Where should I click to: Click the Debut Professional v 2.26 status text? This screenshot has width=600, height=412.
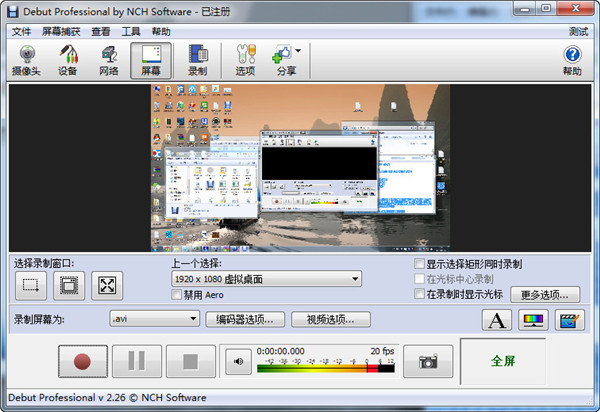point(107,398)
